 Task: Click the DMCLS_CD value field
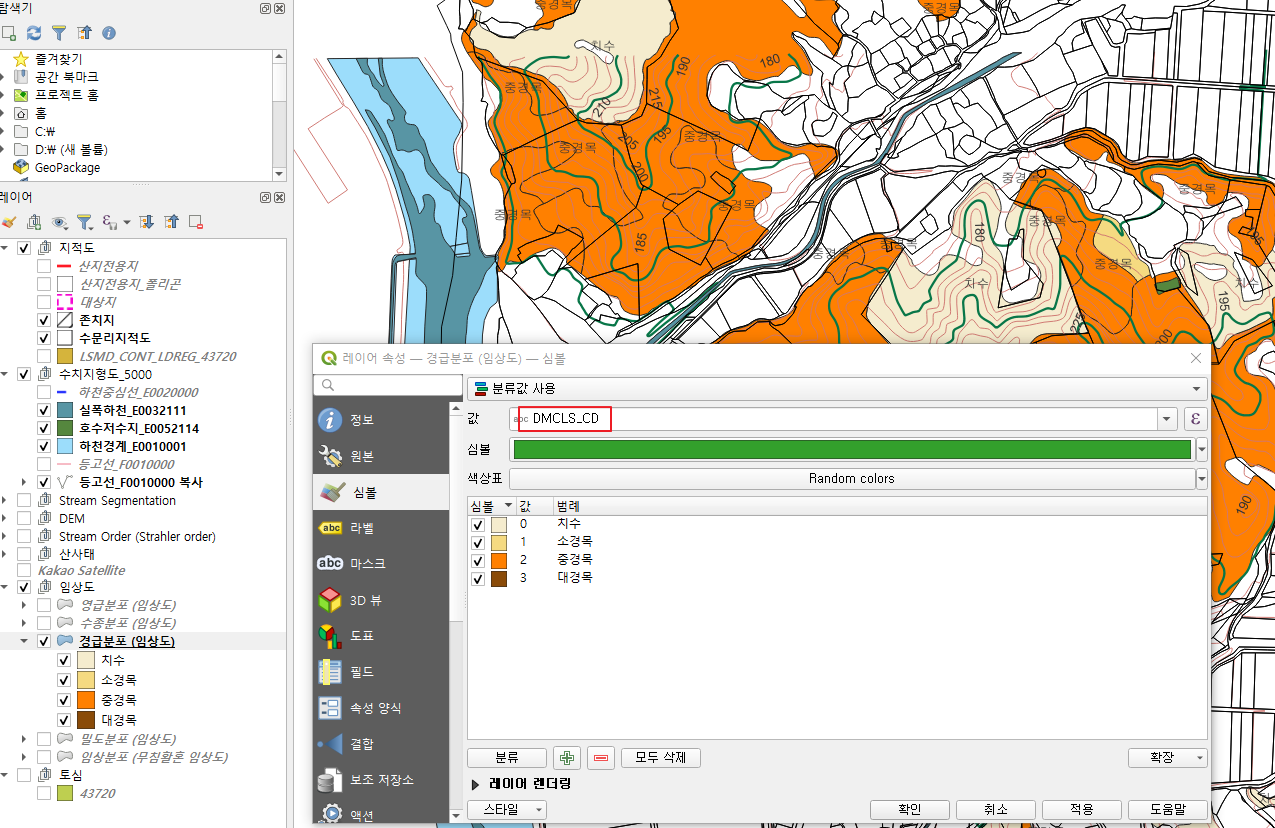(565, 419)
